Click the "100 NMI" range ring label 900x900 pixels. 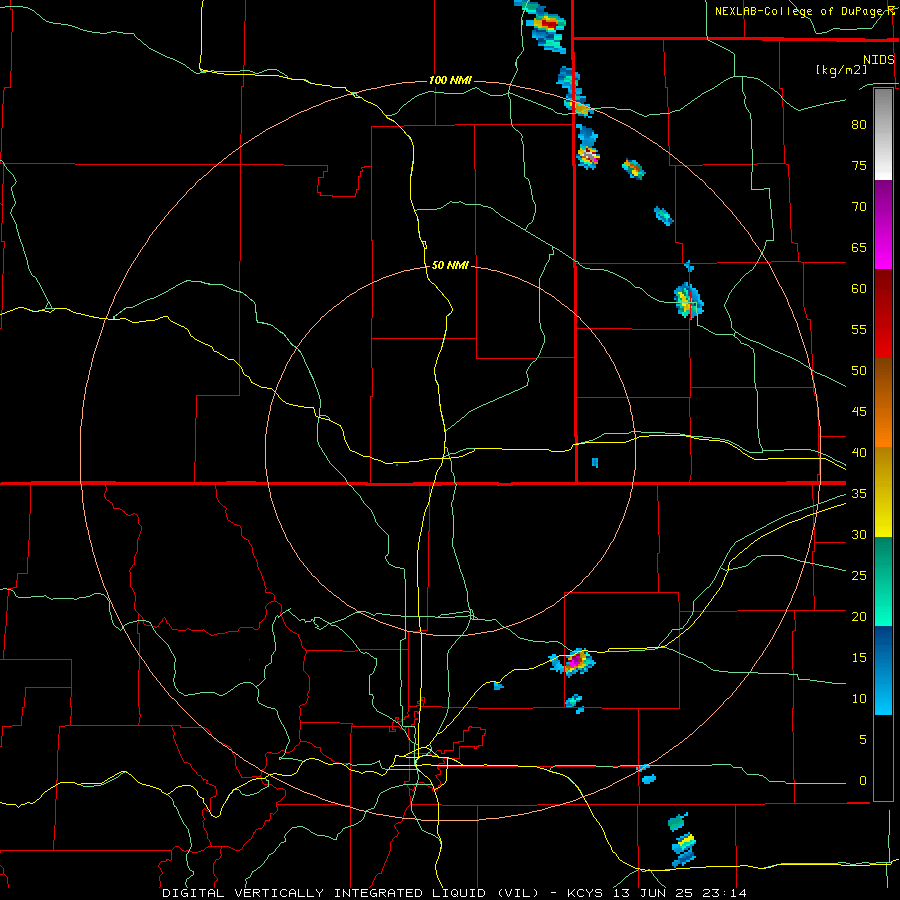[450, 80]
